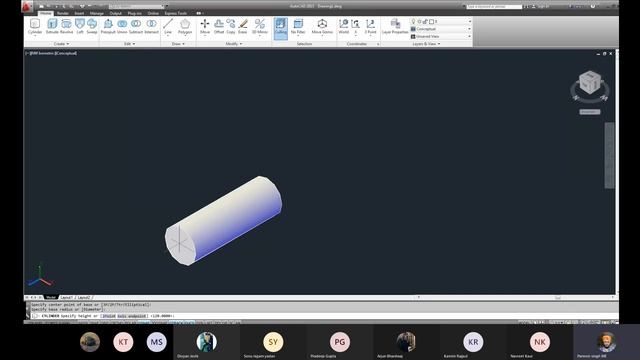Select the Line drawing tool
The height and width of the screenshot is (360, 640).
click(x=168, y=27)
